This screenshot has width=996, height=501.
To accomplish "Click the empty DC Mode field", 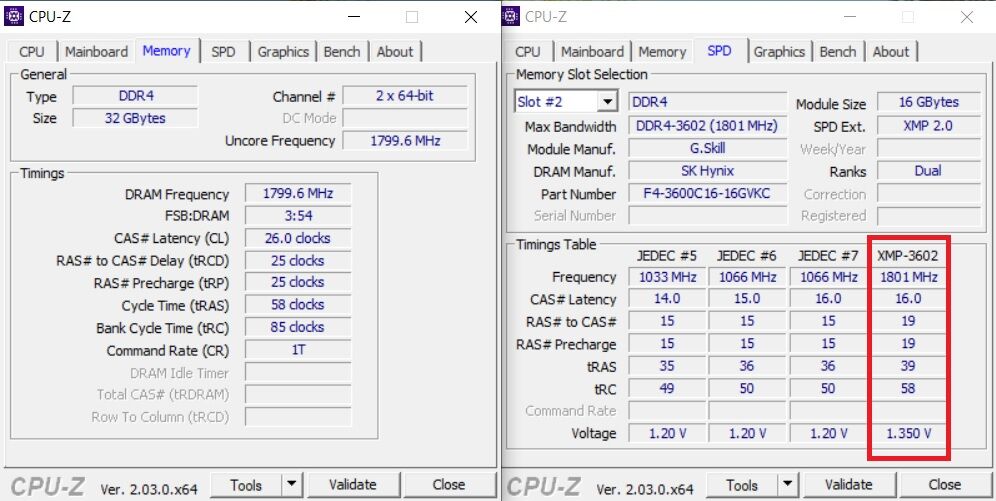I will click(x=405, y=118).
